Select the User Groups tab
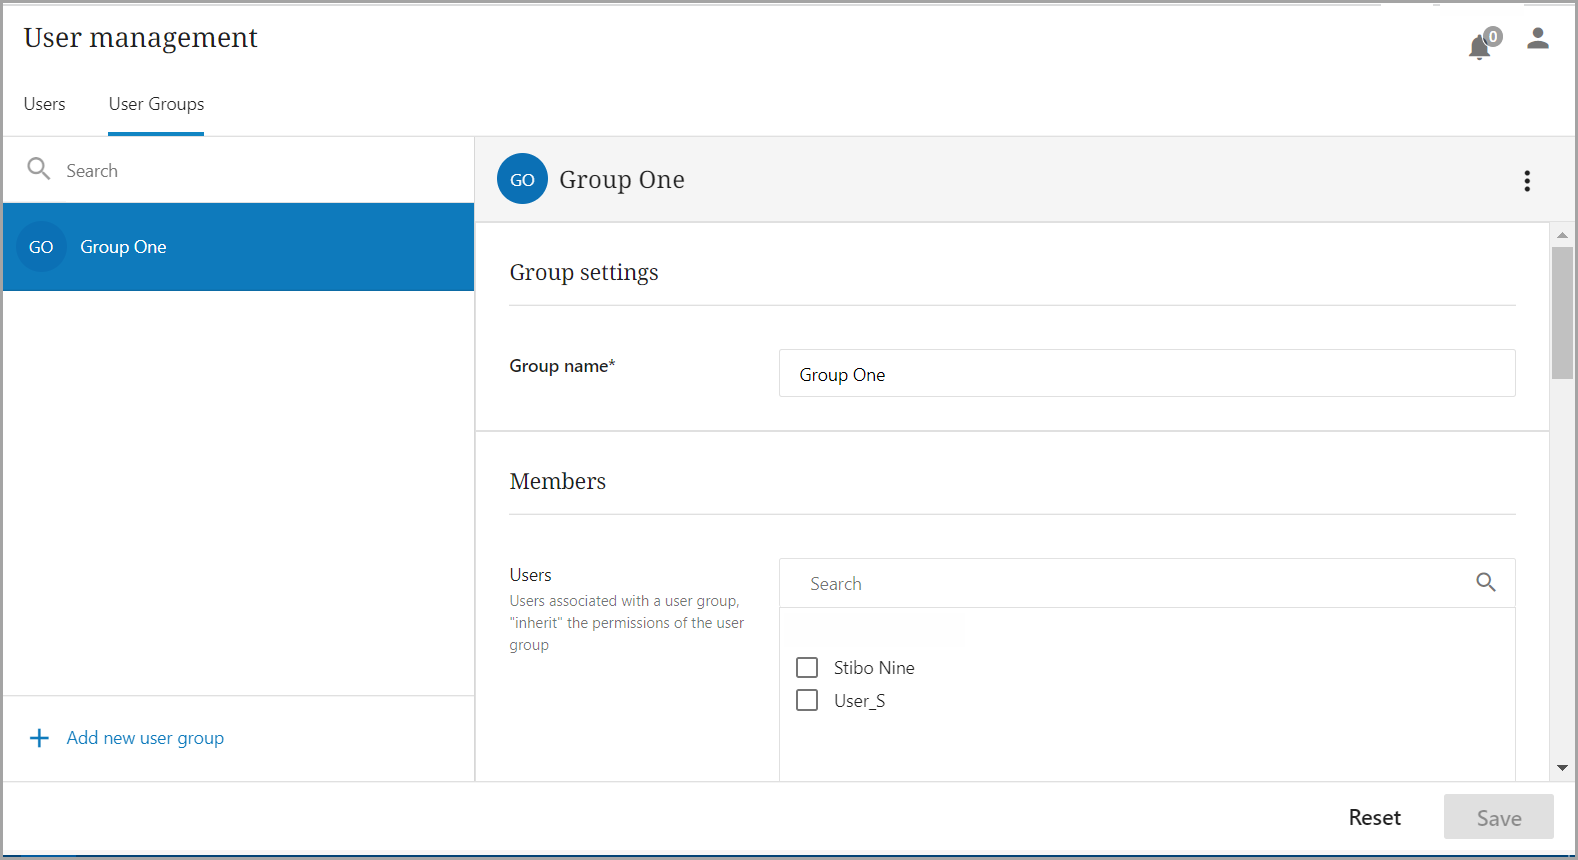This screenshot has width=1578, height=860. click(x=156, y=104)
